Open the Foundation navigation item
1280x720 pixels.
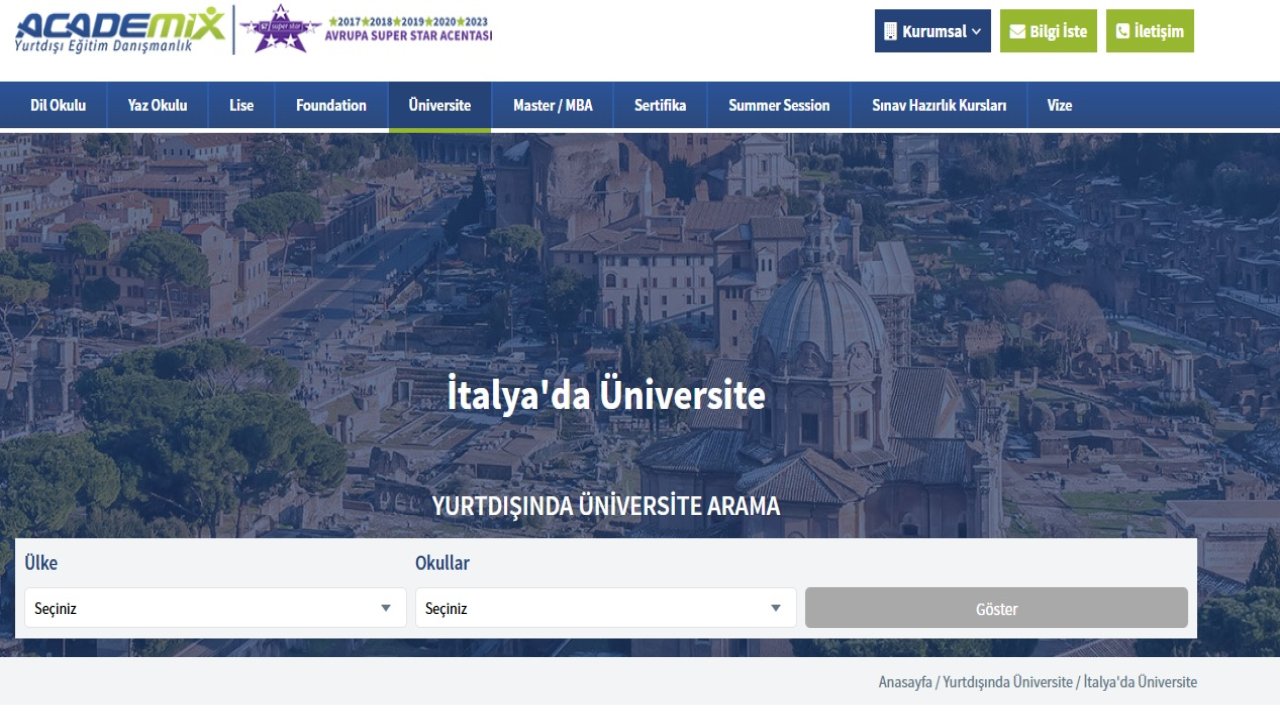330,105
